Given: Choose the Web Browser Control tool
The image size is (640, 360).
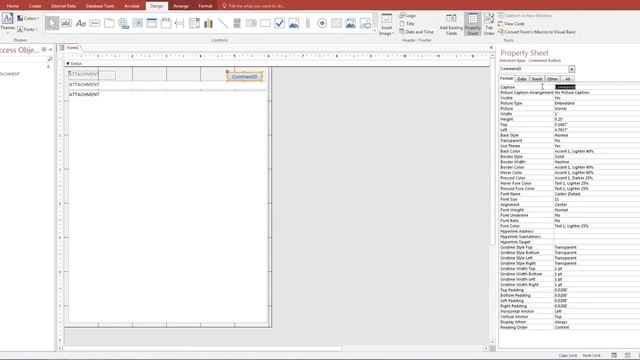Looking at the screenshot, I should click(x=138, y=23).
